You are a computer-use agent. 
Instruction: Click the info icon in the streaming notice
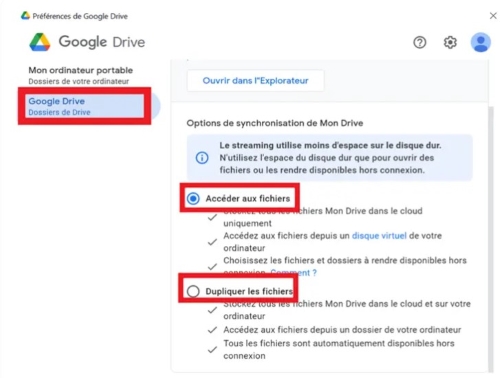click(x=202, y=158)
